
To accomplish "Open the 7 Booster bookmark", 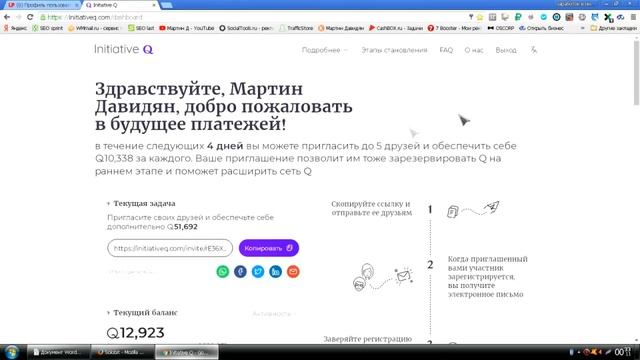I will coord(454,28).
